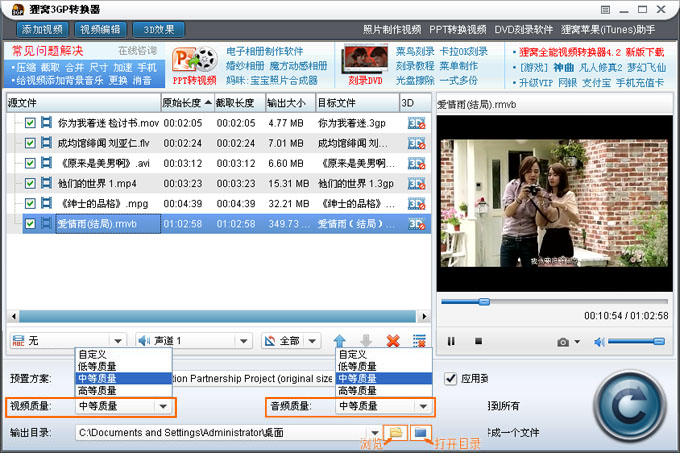
Task: Click the PPT转视频 icon
Action: click(195, 61)
